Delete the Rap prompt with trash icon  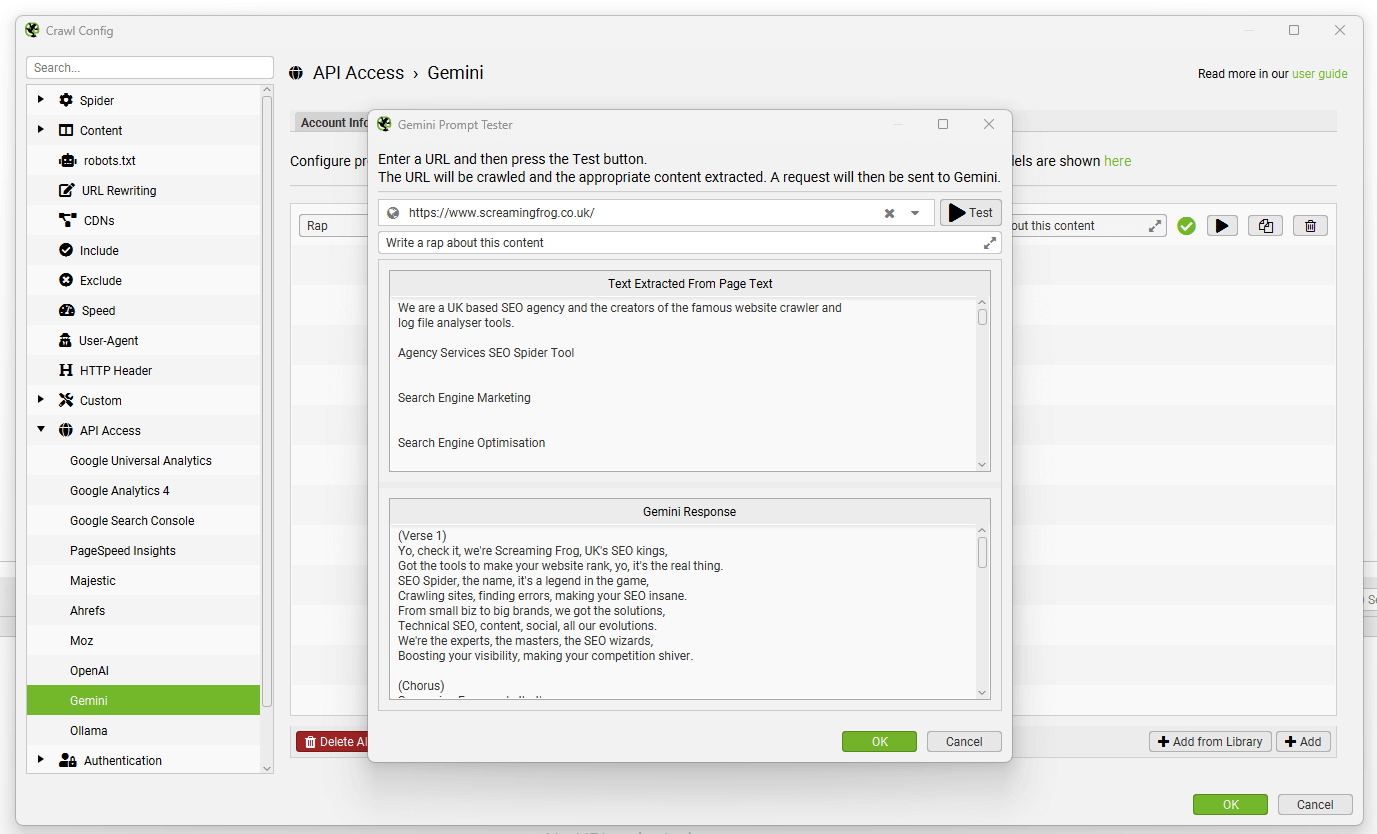(x=1310, y=226)
